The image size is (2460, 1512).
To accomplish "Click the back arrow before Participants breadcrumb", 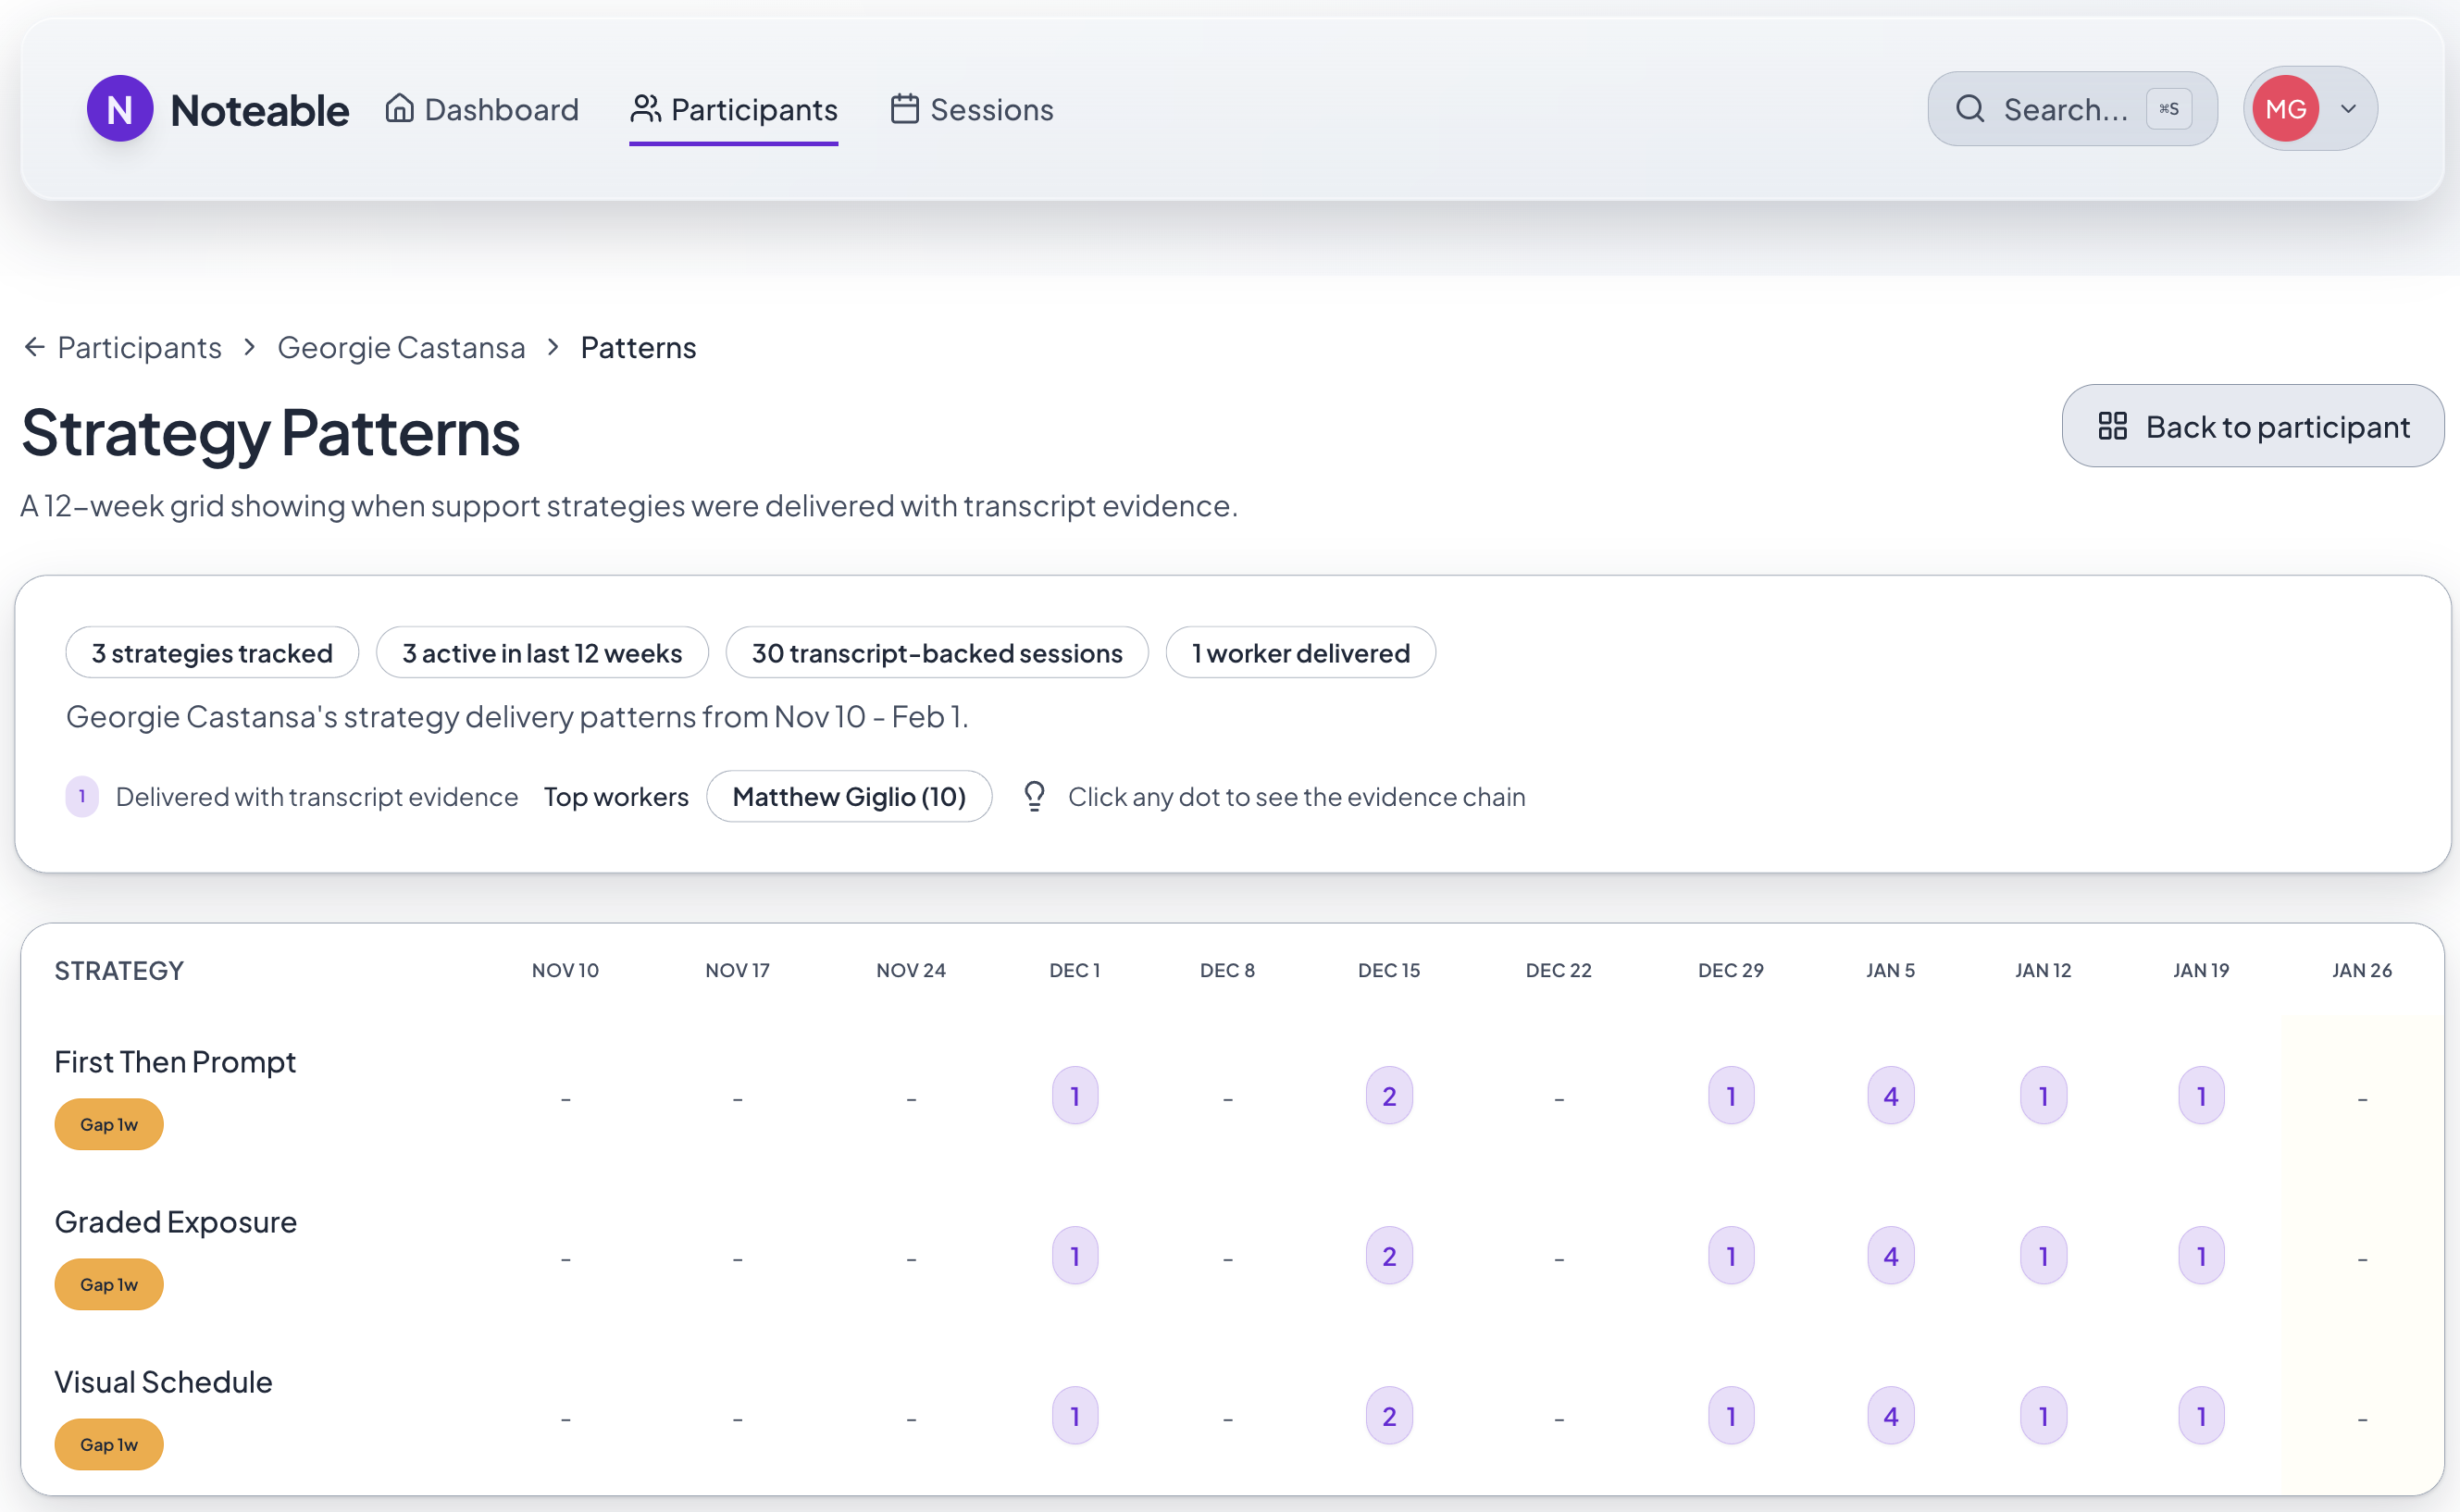I will pyautogui.click(x=35, y=347).
